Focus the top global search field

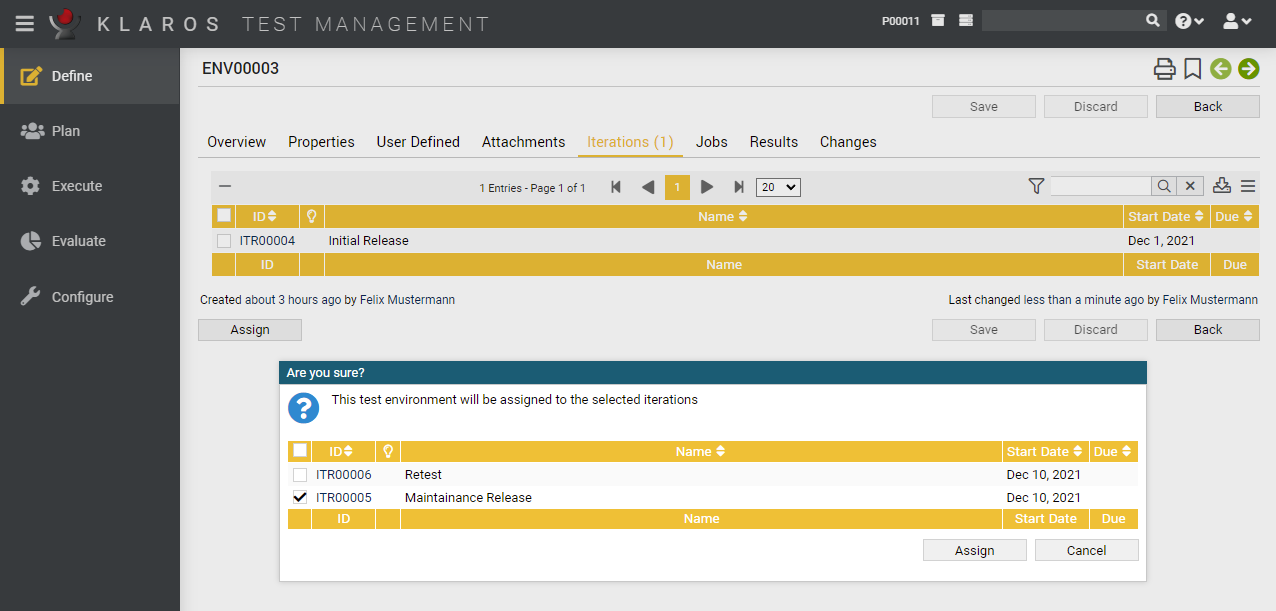tap(1062, 20)
